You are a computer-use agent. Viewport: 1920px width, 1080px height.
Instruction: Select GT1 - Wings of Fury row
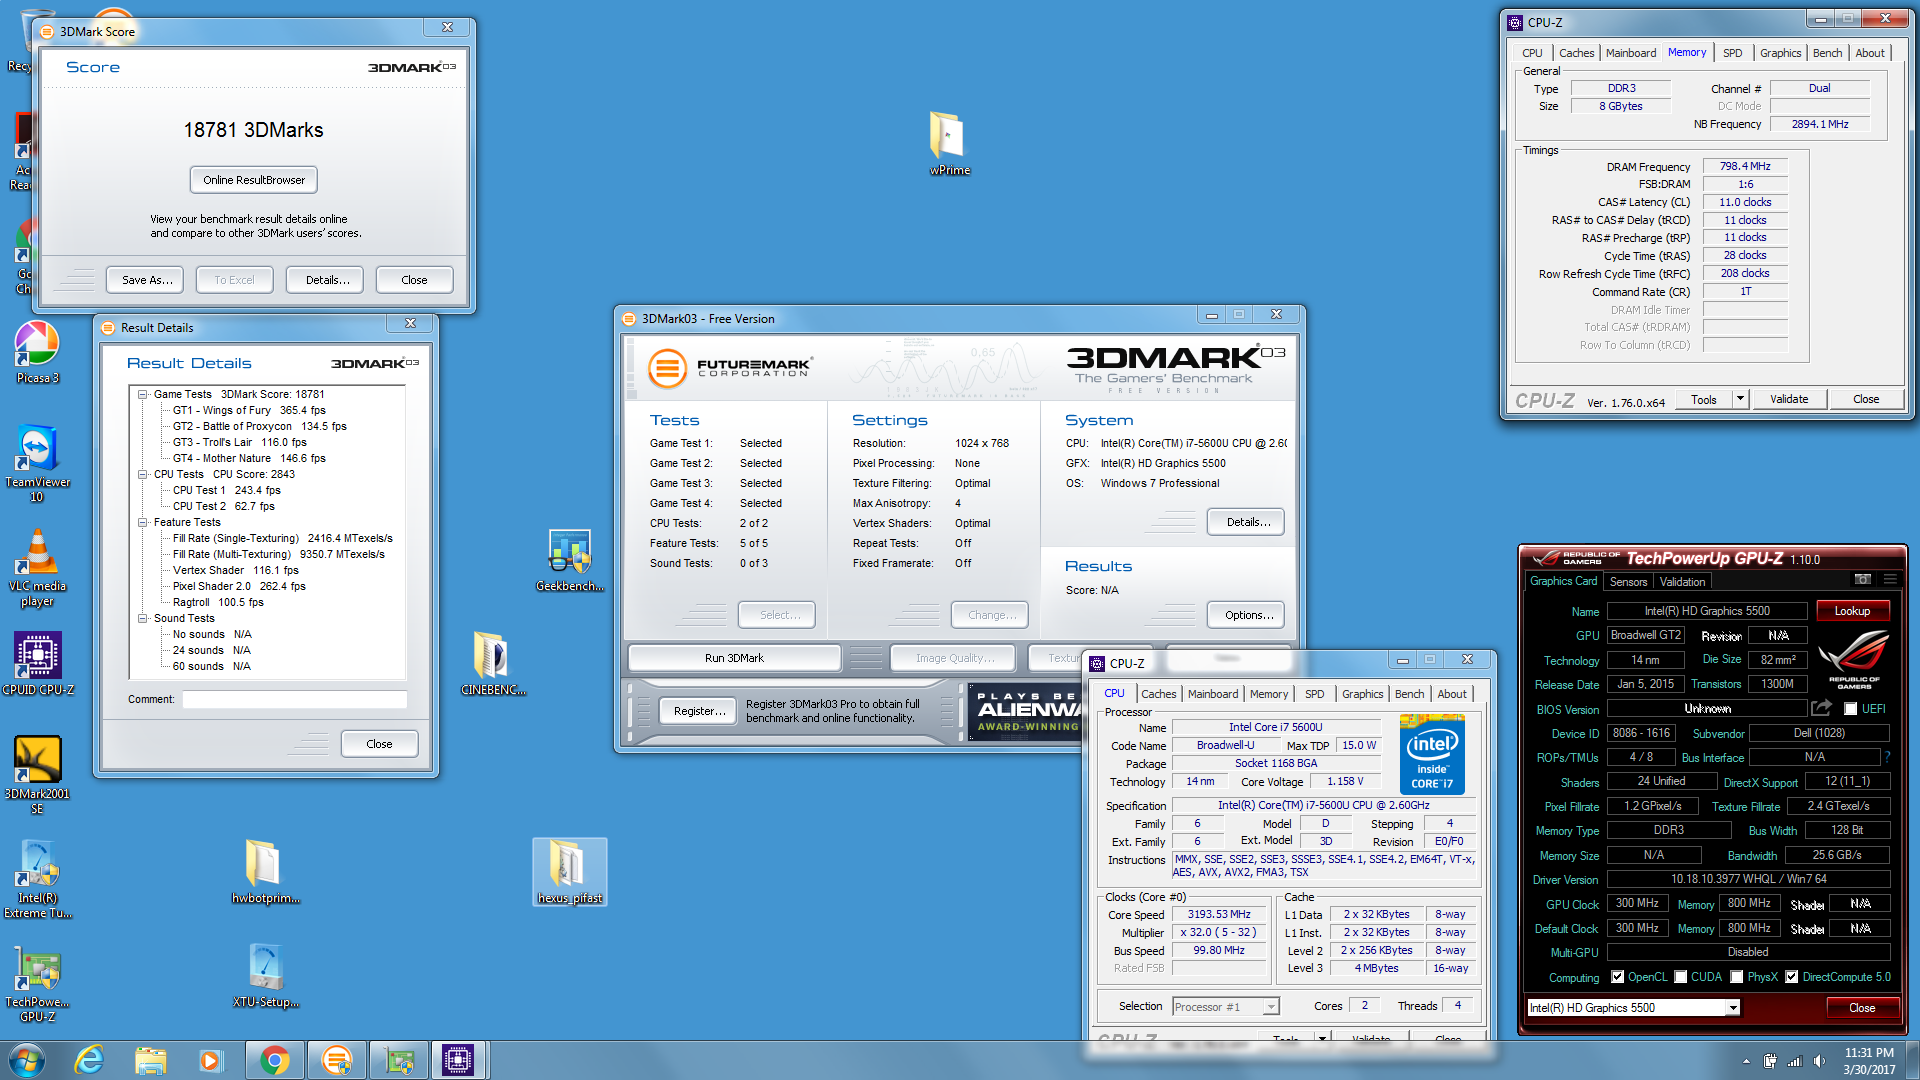coord(249,410)
